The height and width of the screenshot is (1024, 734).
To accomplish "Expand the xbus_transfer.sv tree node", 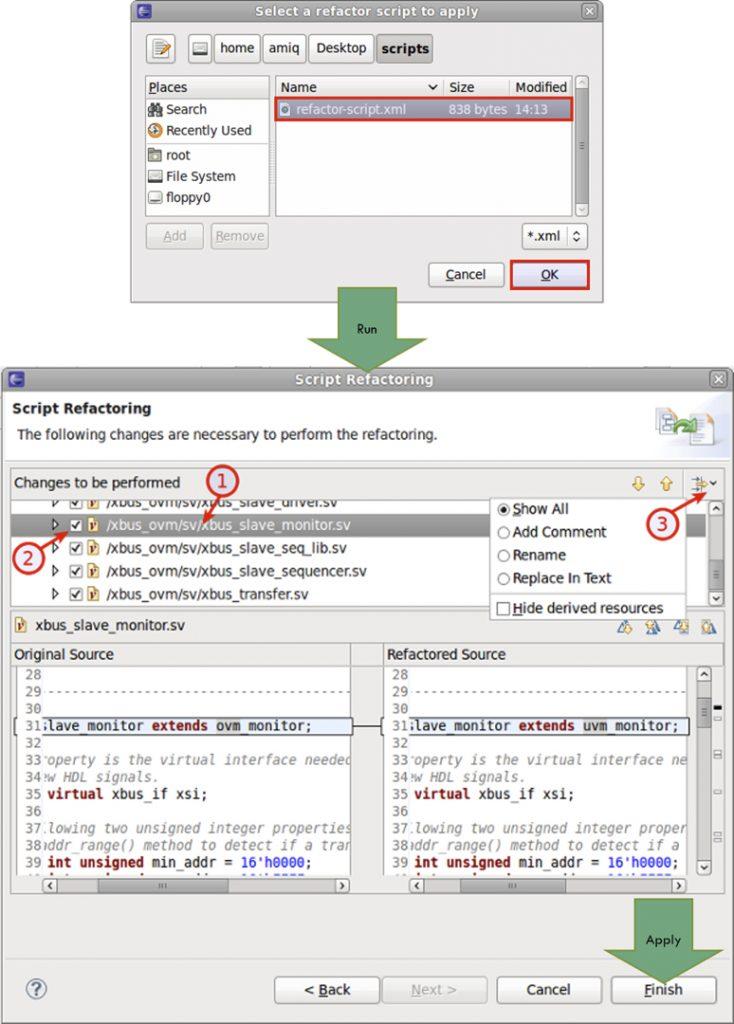I will [55, 594].
